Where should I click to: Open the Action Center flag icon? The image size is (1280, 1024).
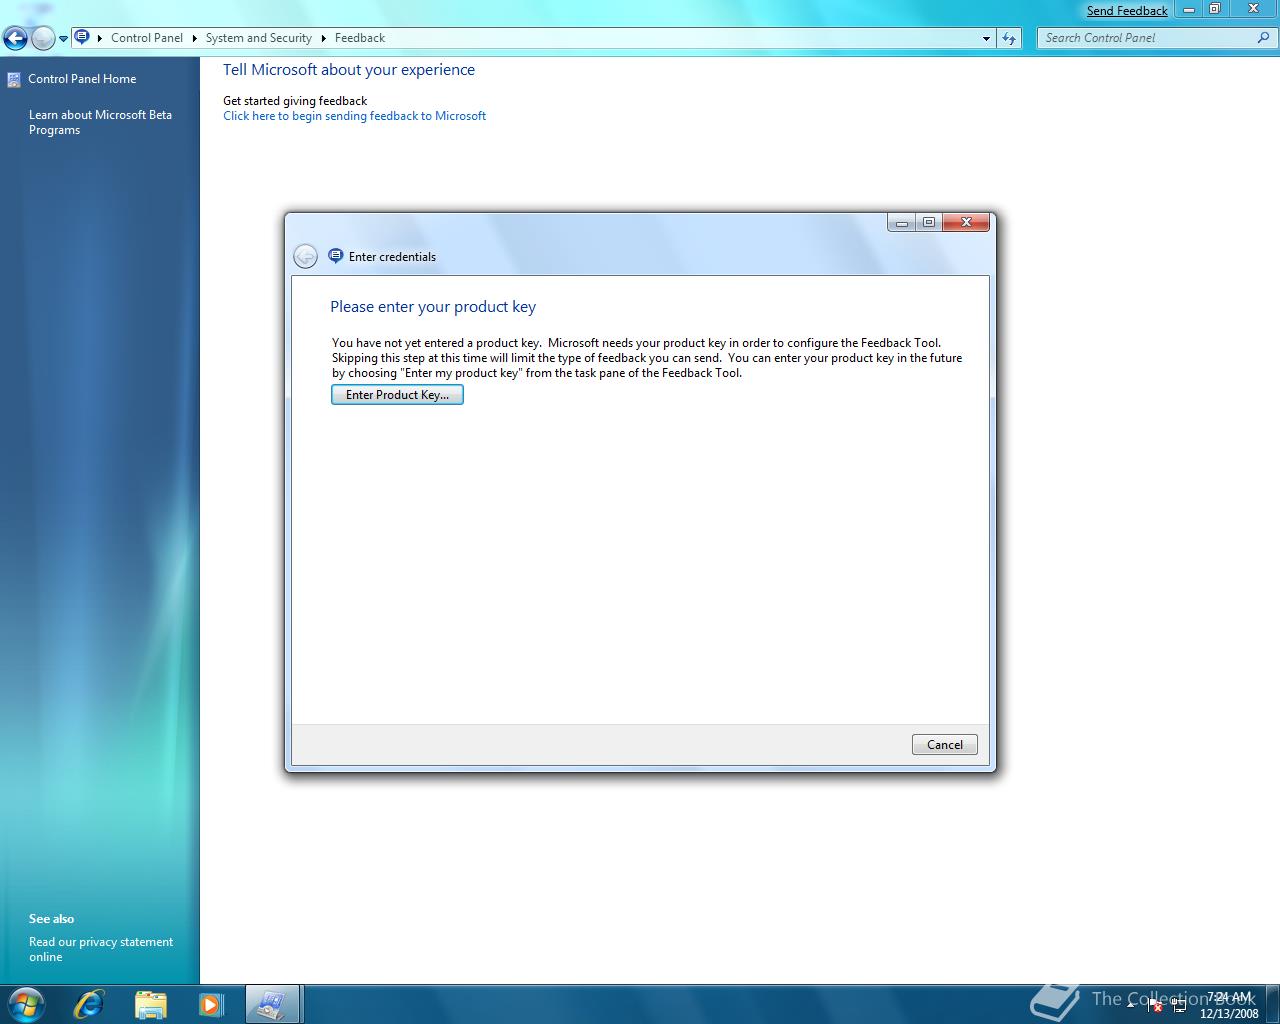click(x=1154, y=1005)
